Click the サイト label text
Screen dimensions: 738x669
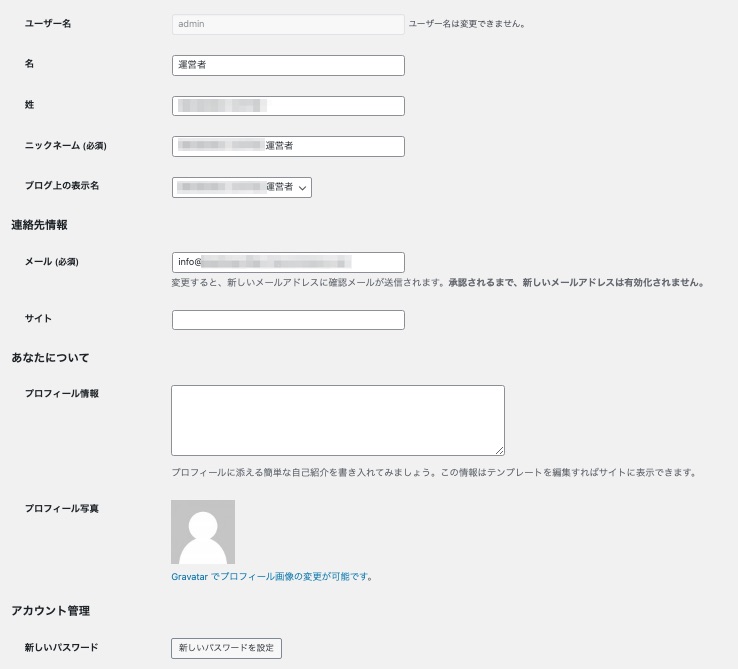pos(38,318)
